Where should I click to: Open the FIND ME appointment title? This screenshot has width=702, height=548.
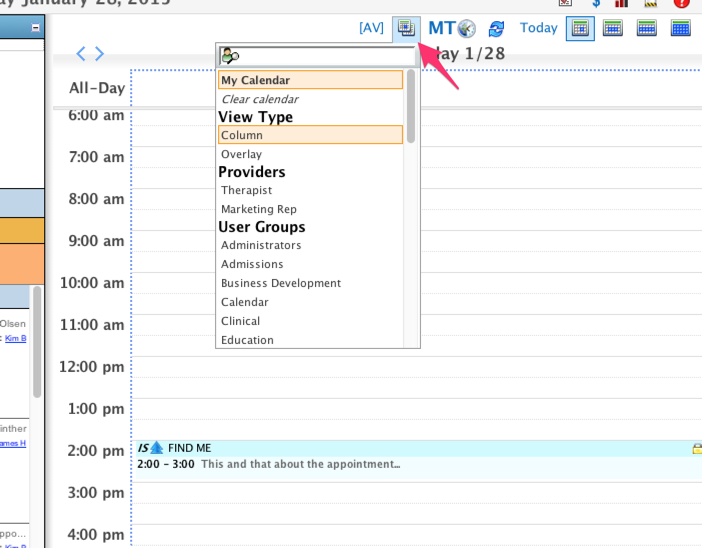click(x=189, y=448)
